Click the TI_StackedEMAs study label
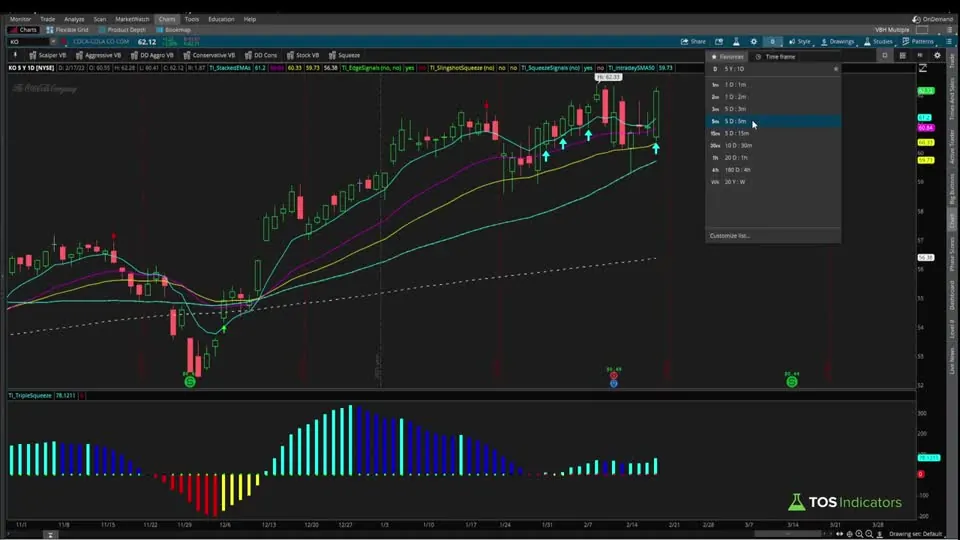This screenshot has width=960, height=540. (x=230, y=68)
